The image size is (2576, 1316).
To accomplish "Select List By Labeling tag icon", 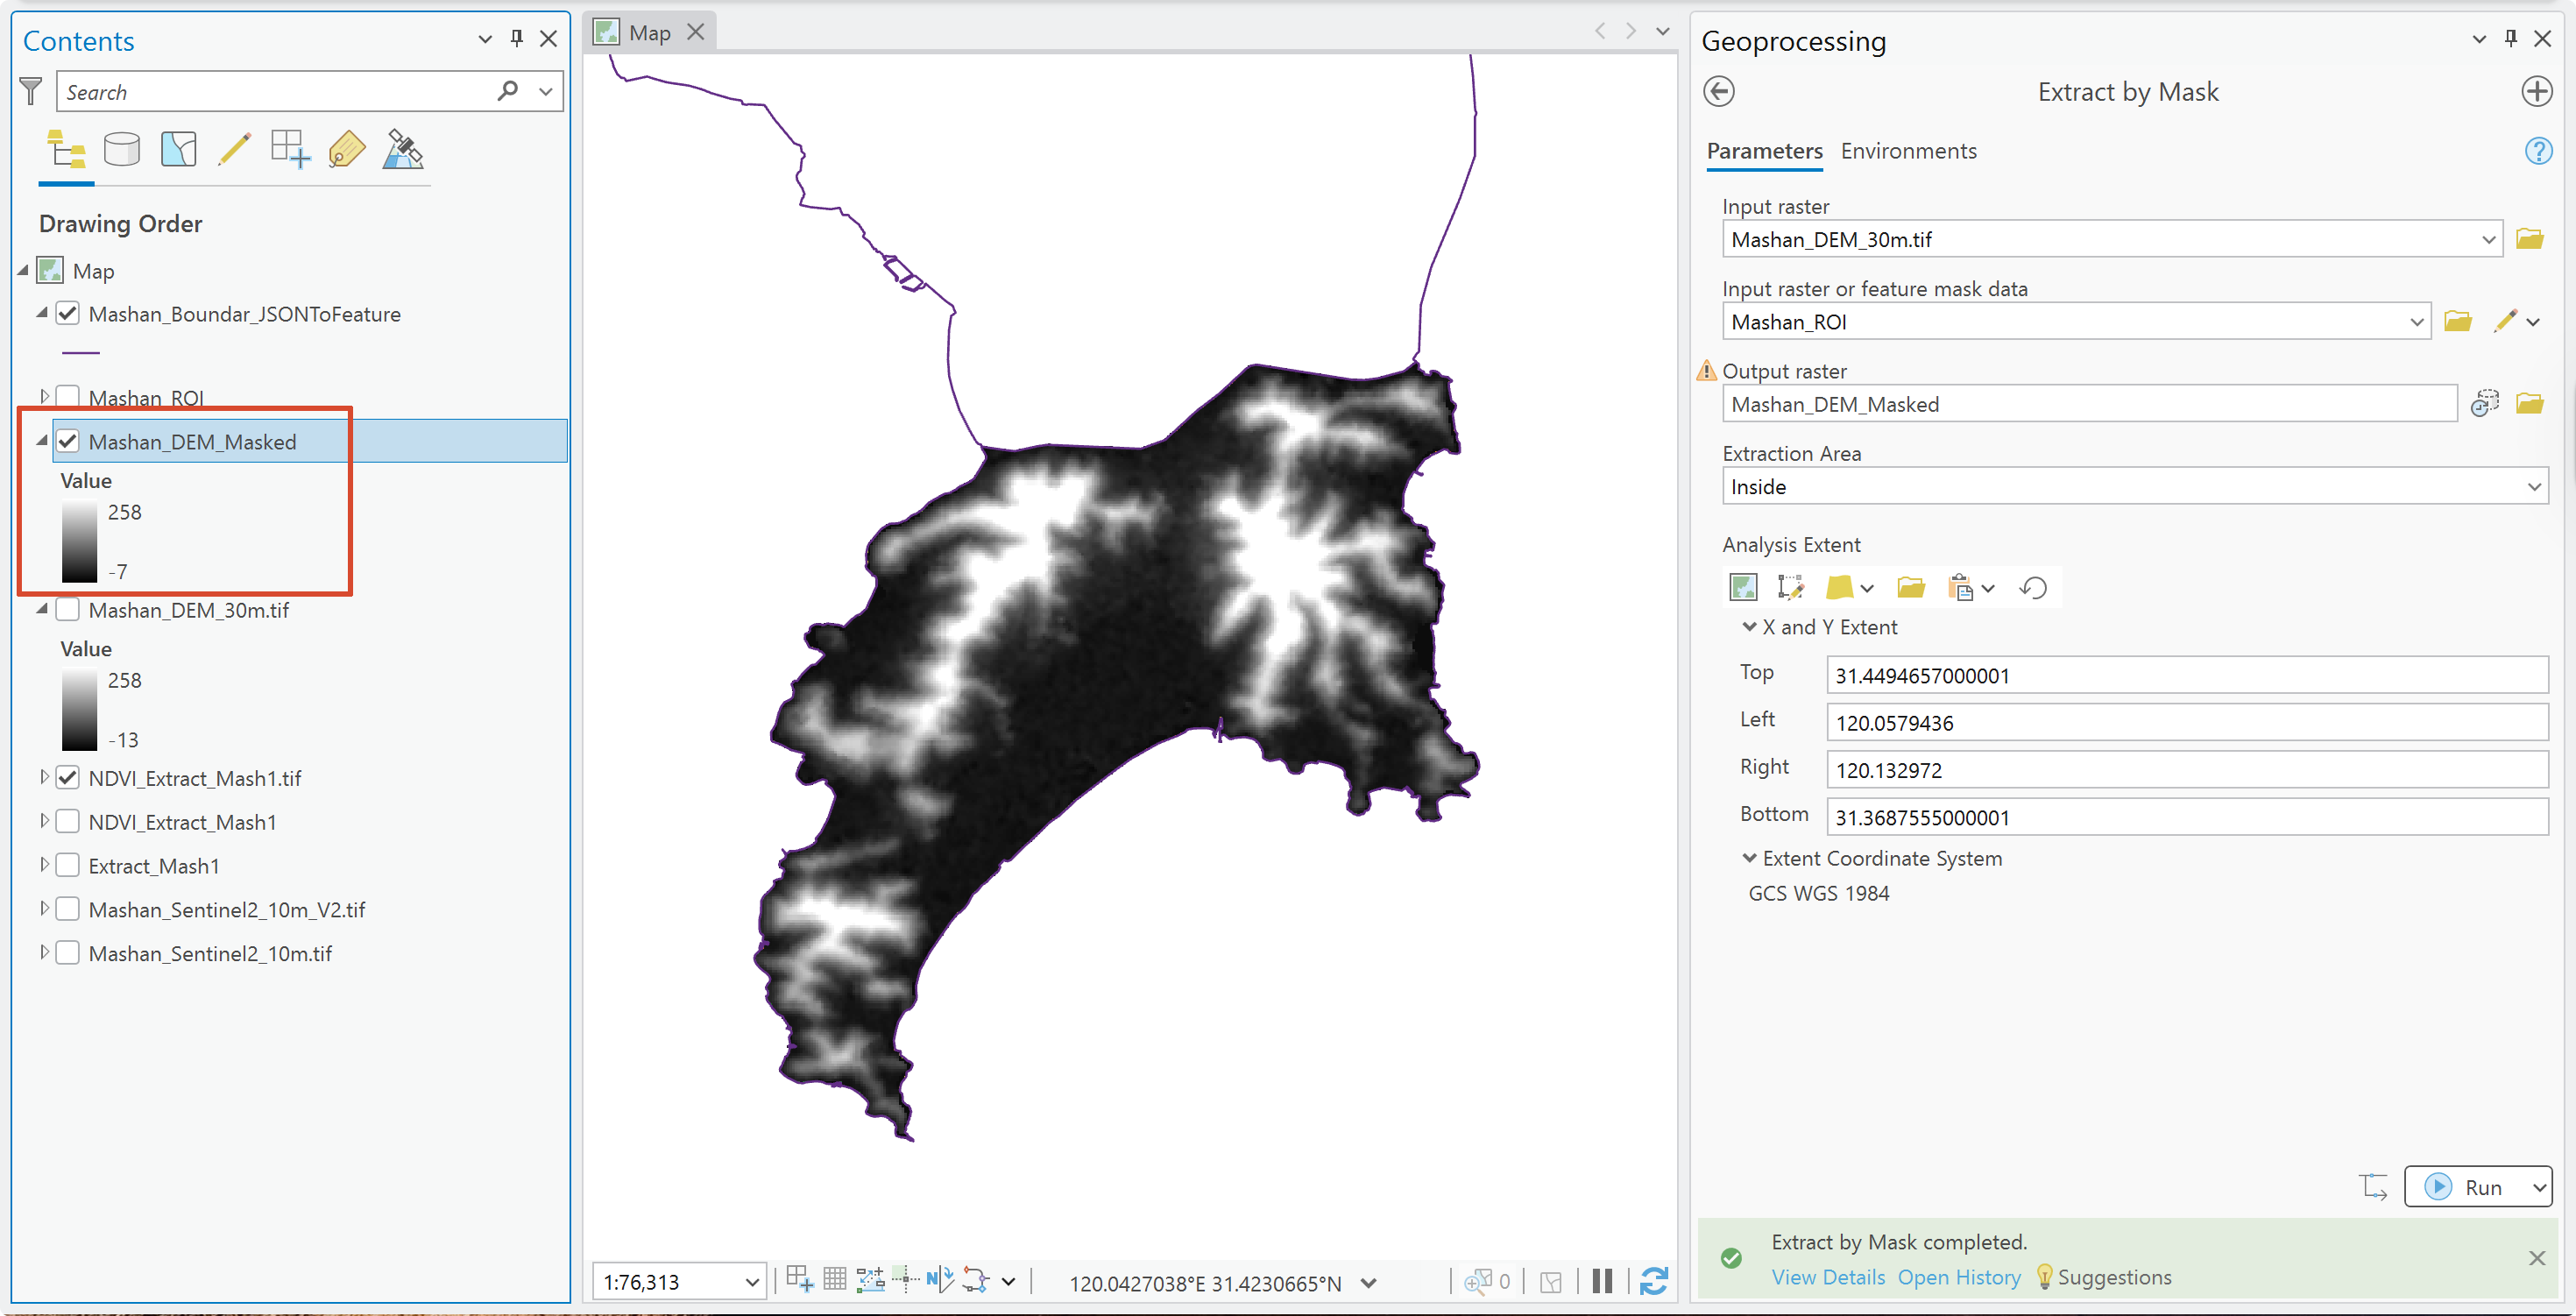I will (x=346, y=150).
